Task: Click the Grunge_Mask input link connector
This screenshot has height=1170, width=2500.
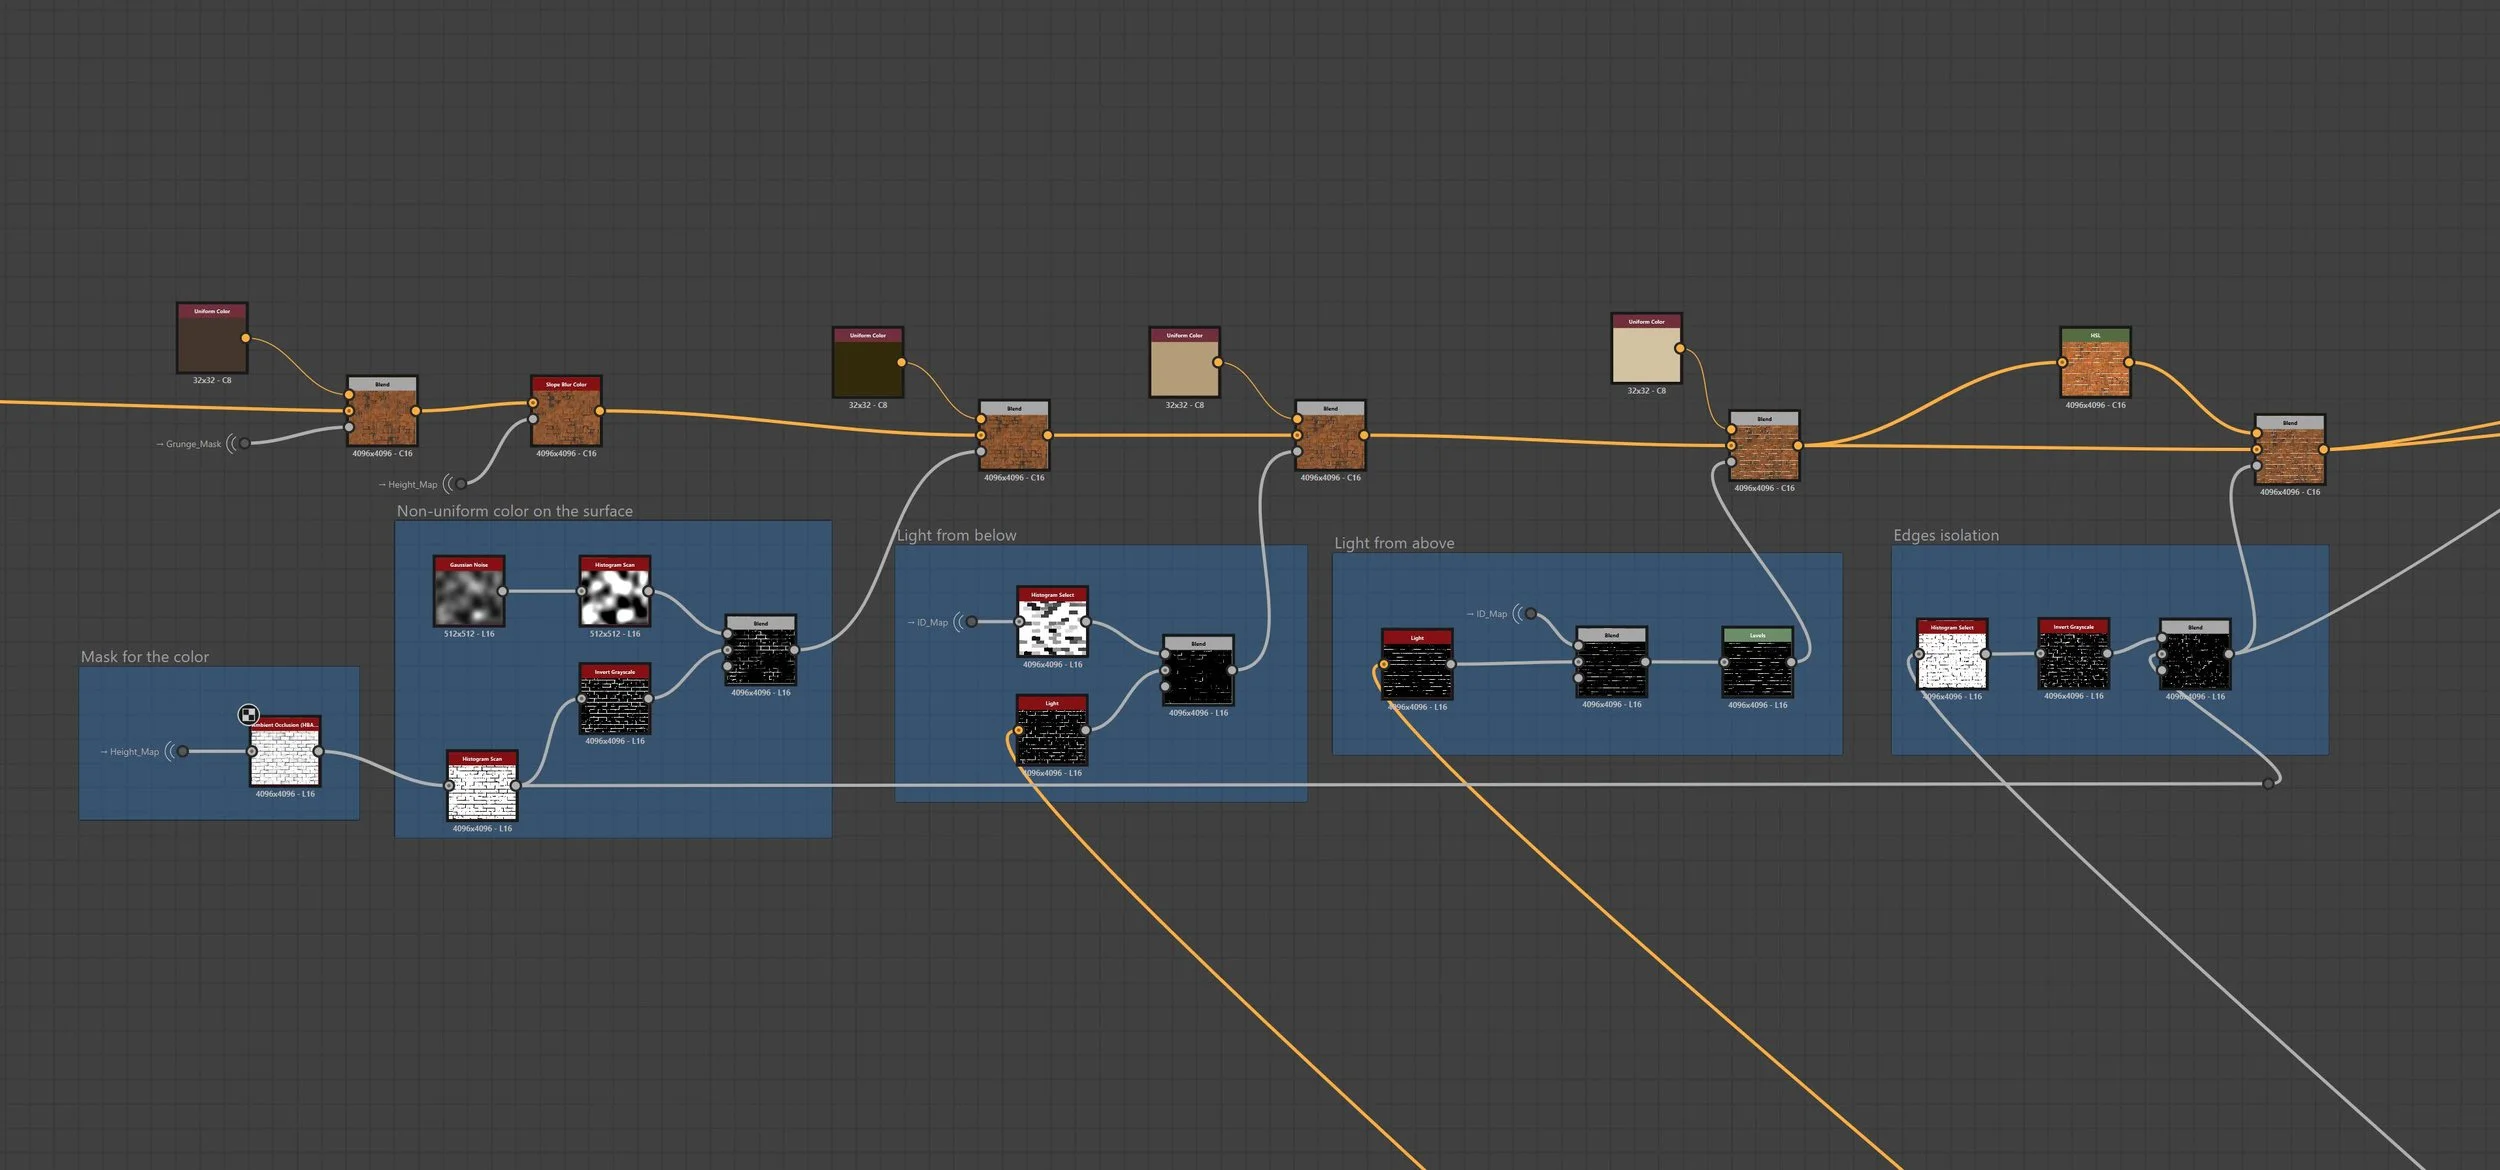Action: [x=244, y=443]
